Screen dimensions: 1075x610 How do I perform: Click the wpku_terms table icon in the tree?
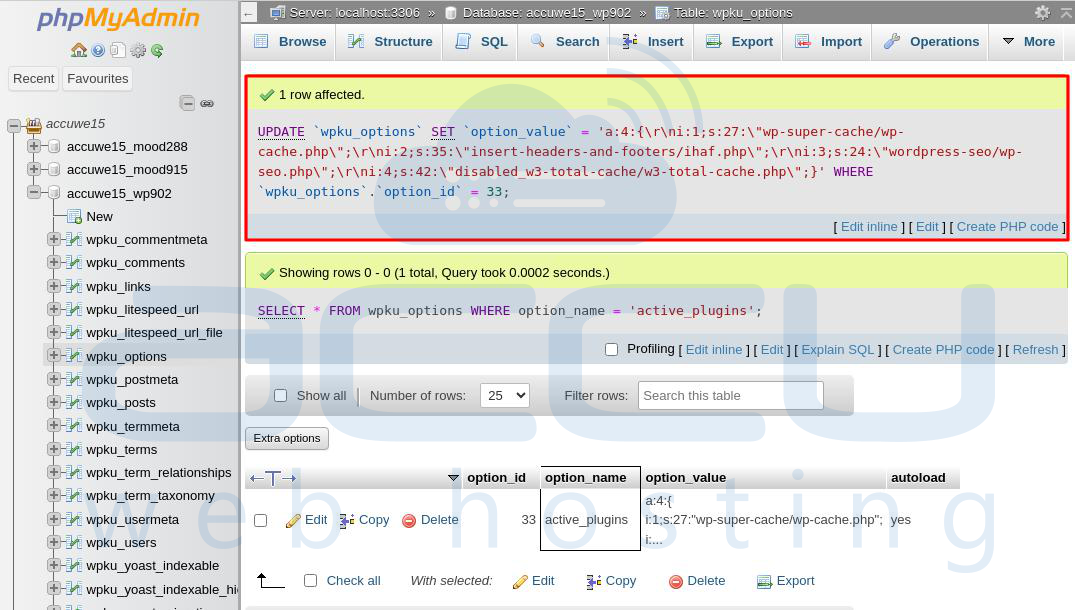(x=73, y=449)
